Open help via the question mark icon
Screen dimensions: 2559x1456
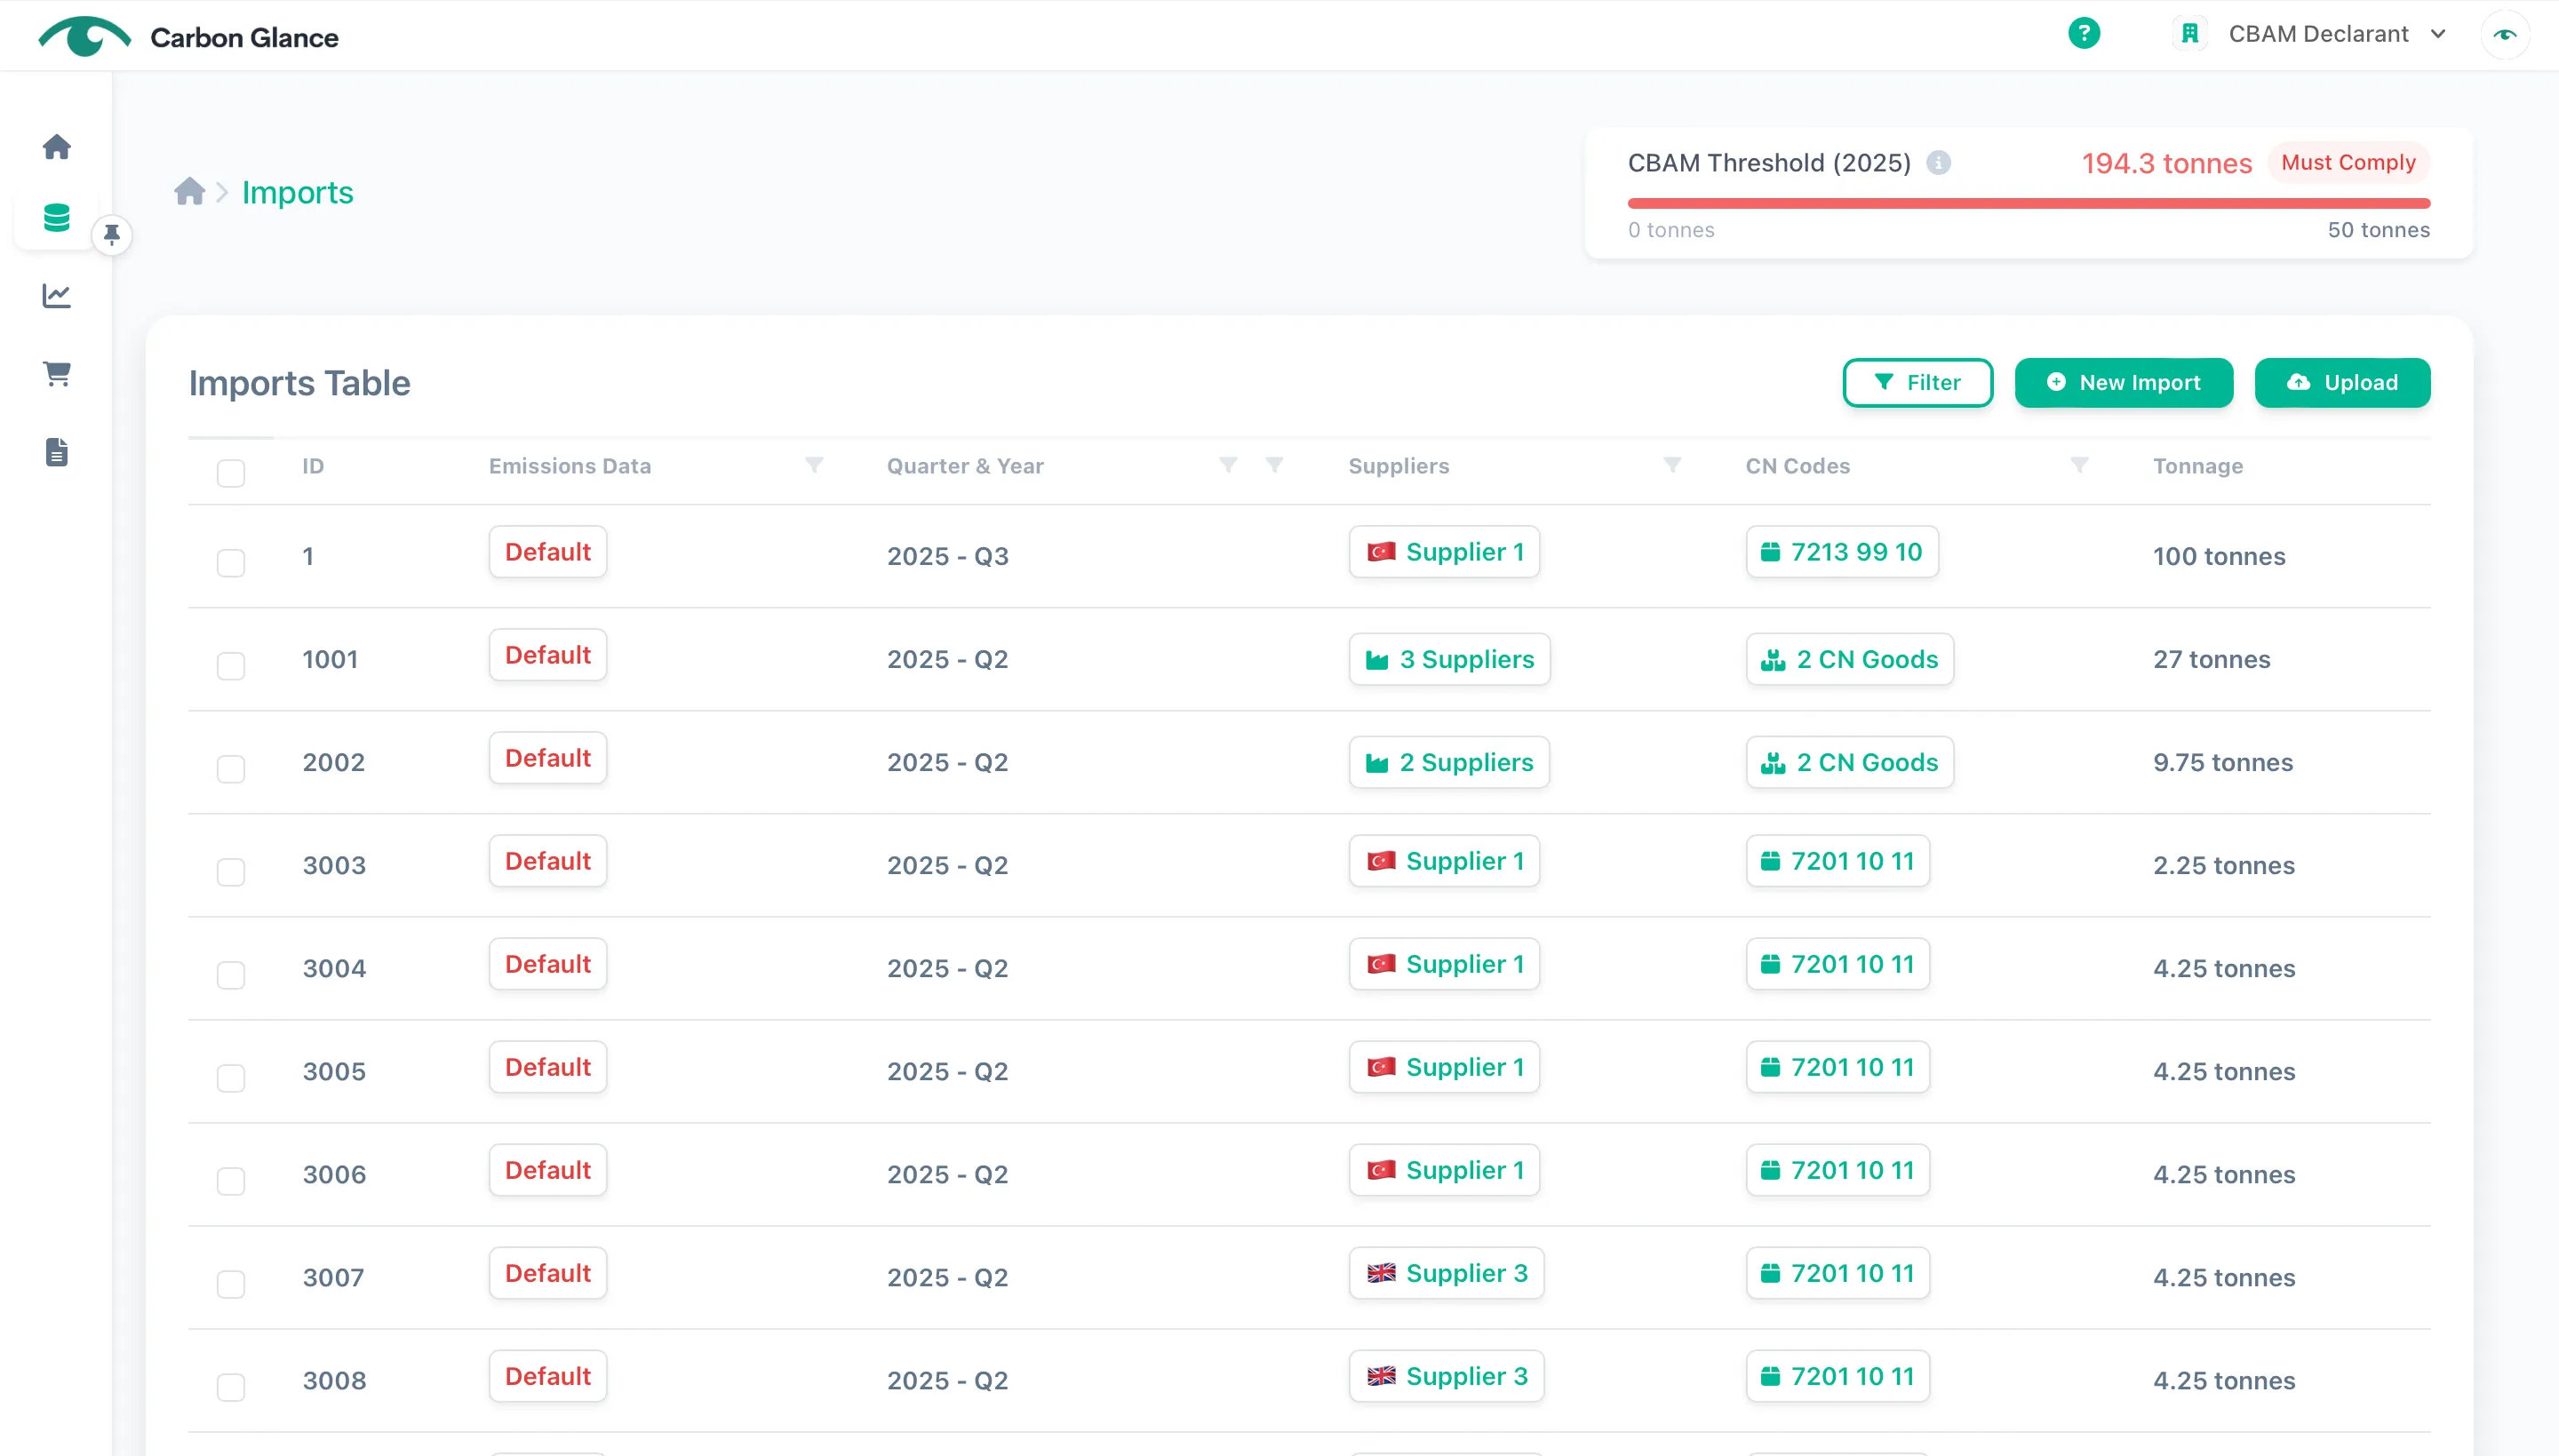click(x=2083, y=34)
